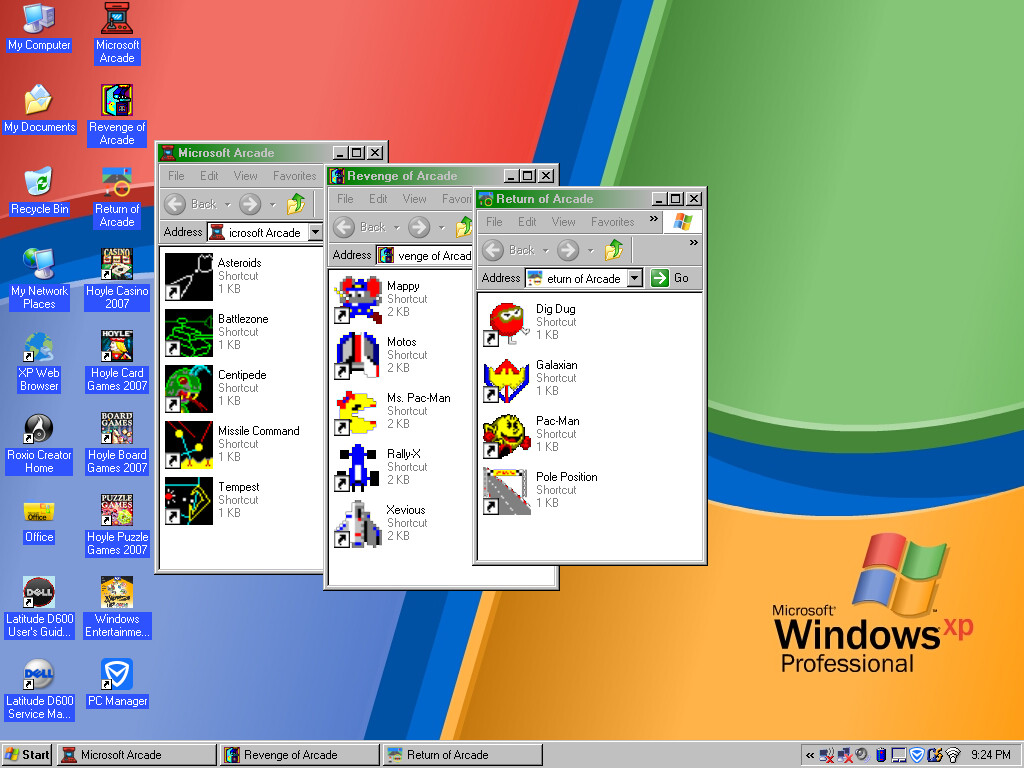Open Favorites menu in Return of Arcade

pyautogui.click(x=613, y=222)
